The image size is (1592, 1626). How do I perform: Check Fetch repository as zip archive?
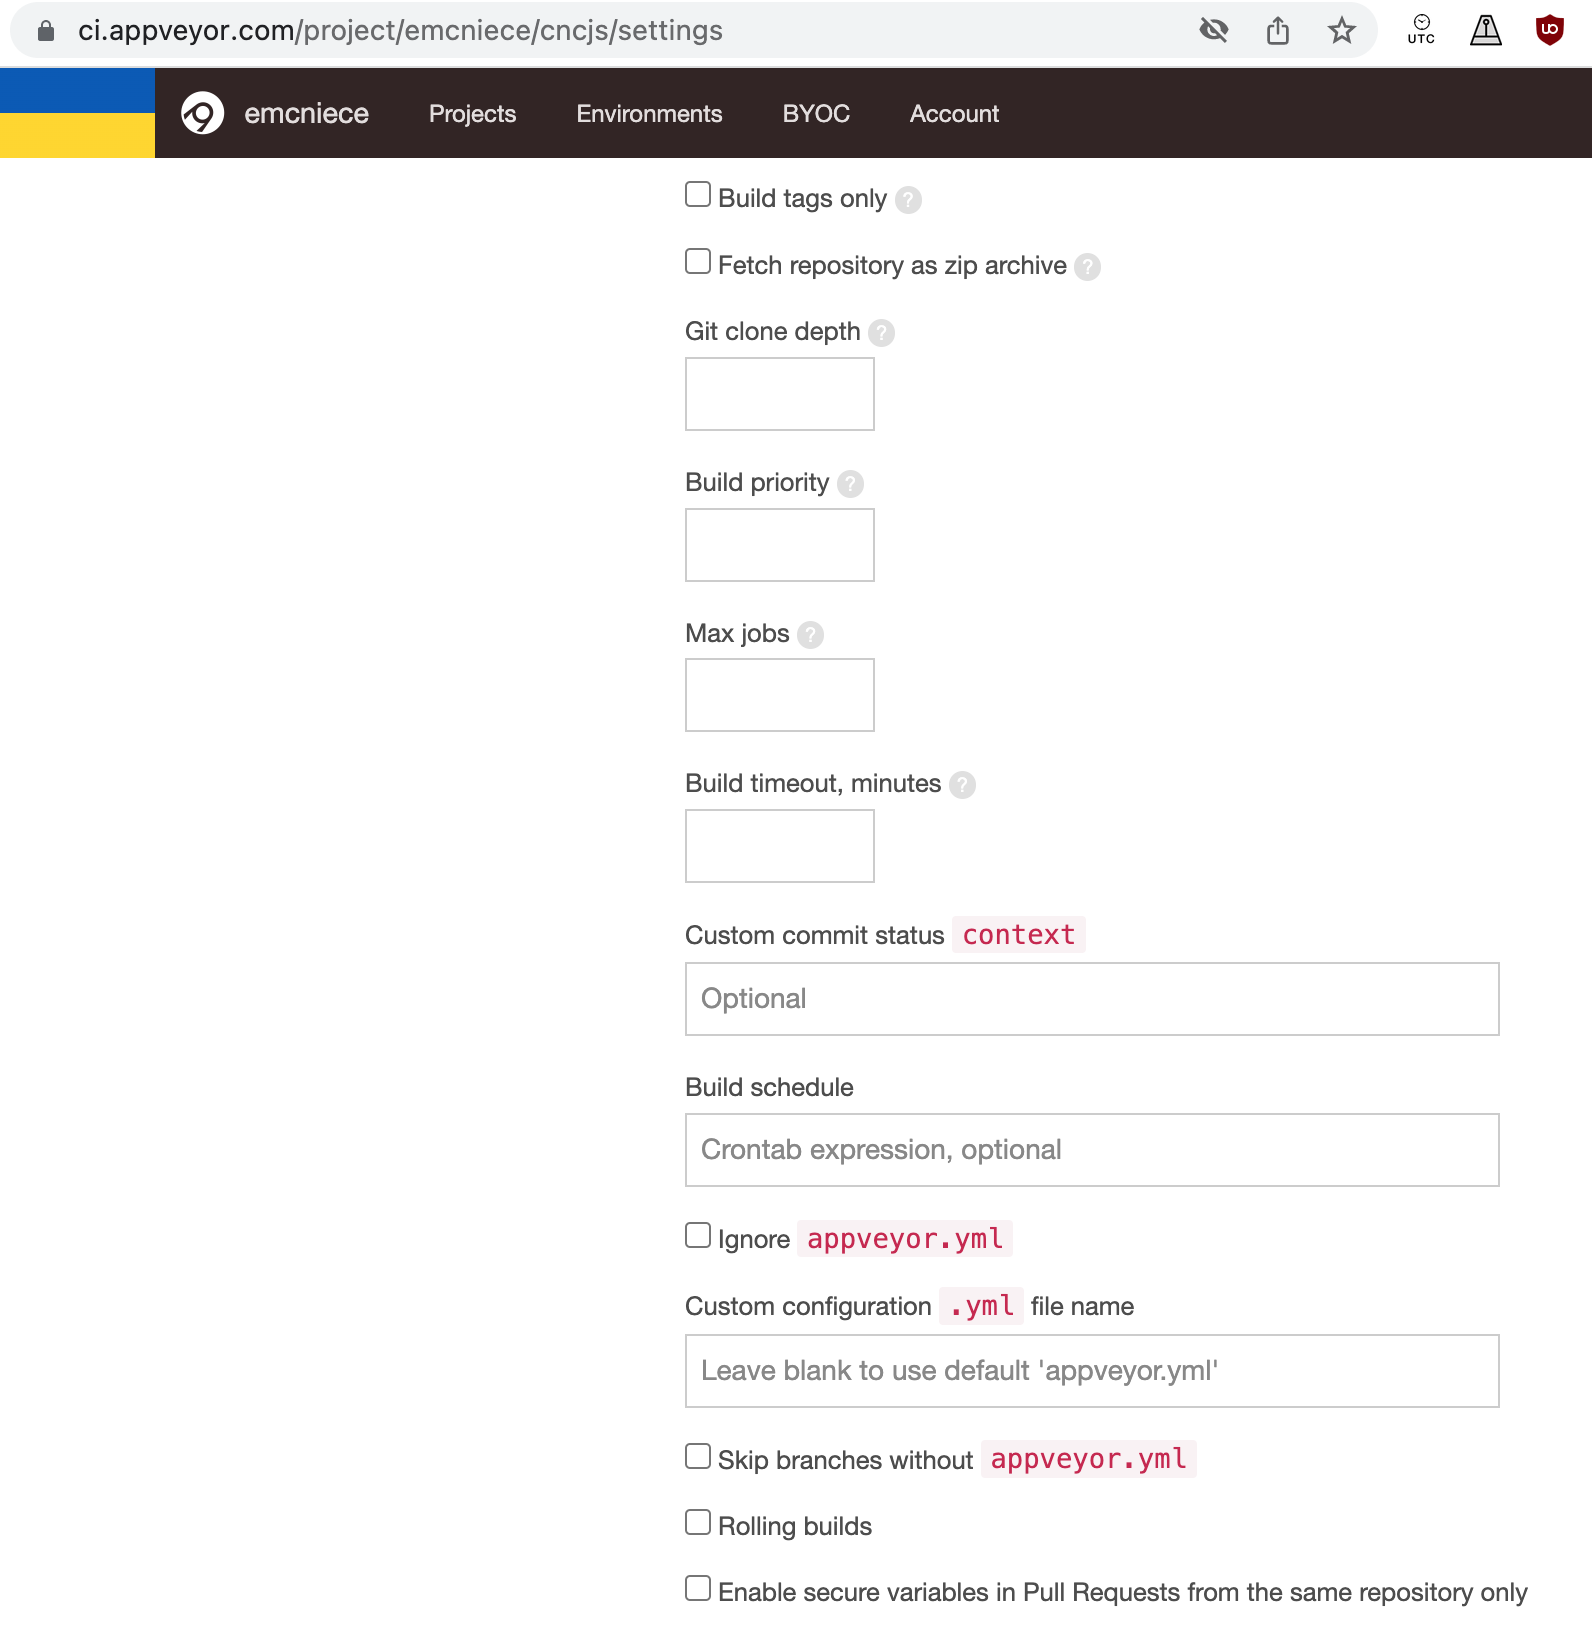pyautogui.click(x=698, y=261)
